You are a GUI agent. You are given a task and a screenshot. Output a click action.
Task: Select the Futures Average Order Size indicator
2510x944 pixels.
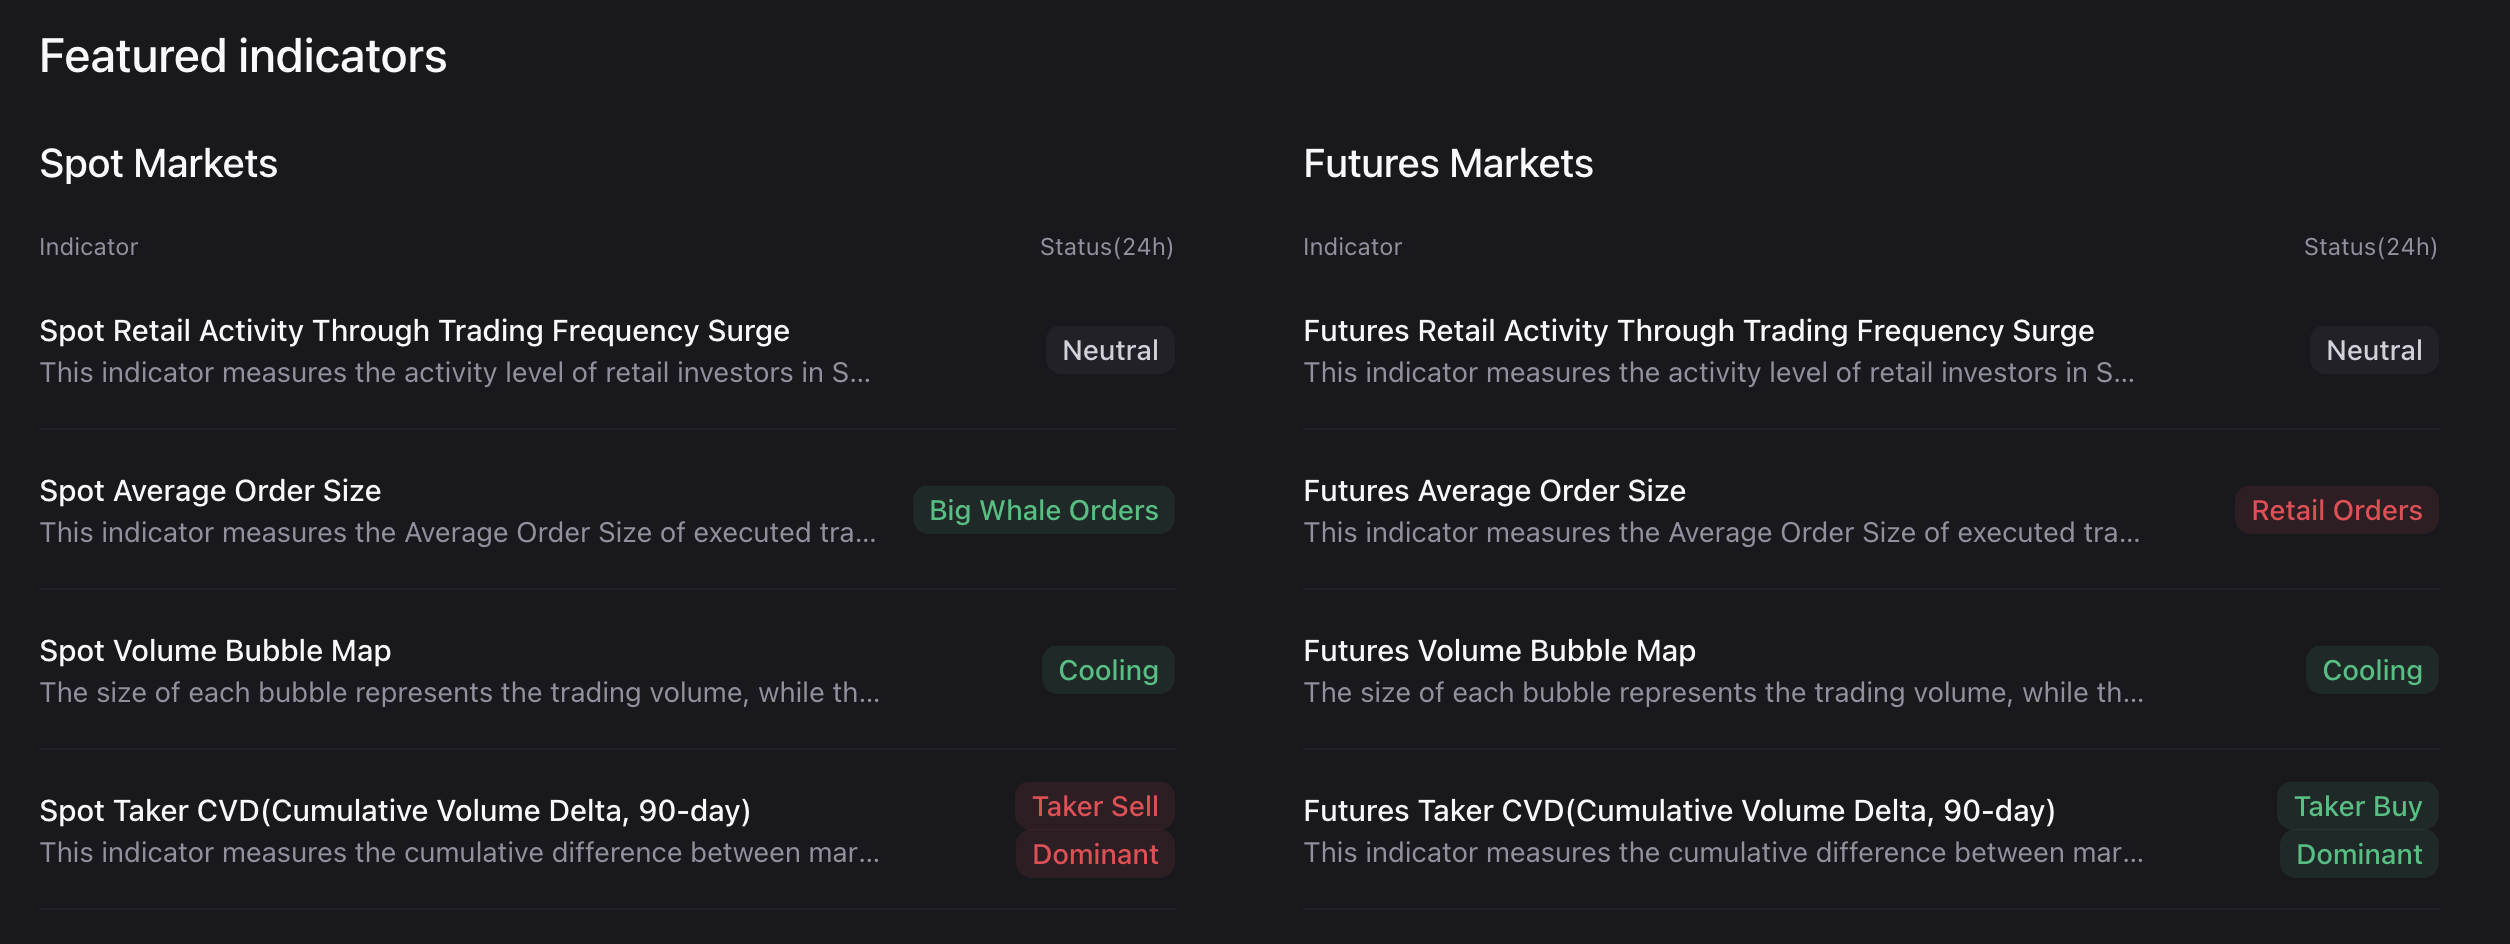point(1493,490)
